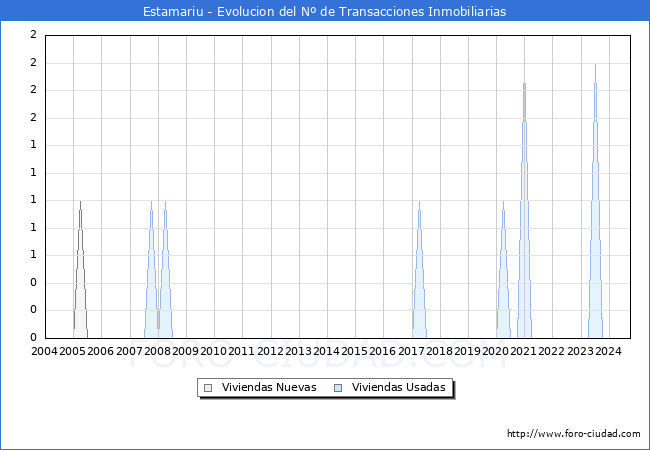
Task: Select the 2006 x-axis label
Action: [101, 351]
